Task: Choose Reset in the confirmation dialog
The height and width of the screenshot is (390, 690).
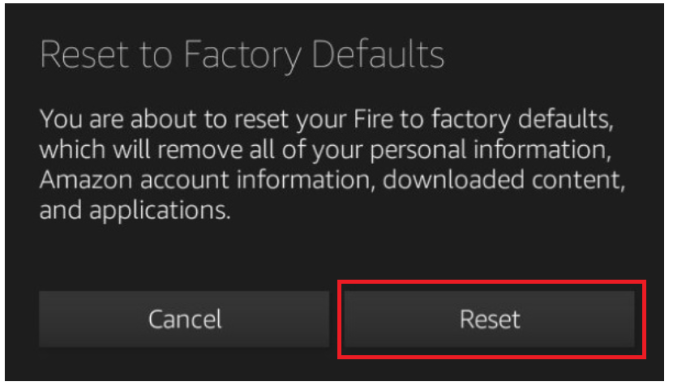Action: 489,319
